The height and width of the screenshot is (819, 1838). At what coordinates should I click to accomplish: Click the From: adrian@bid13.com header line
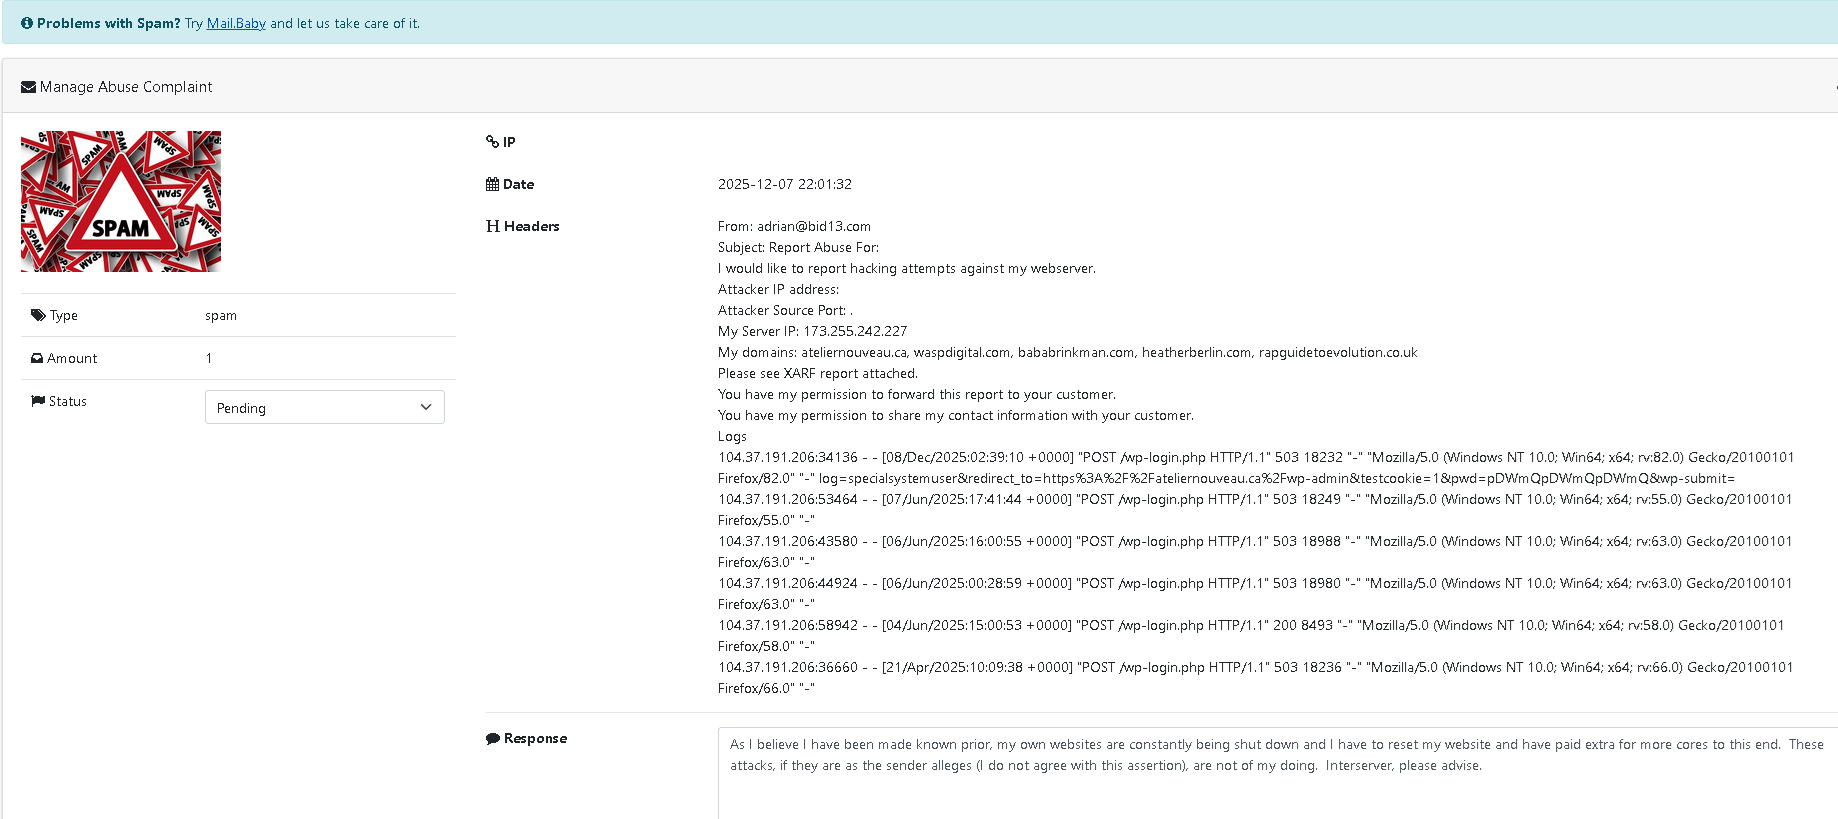click(x=794, y=226)
